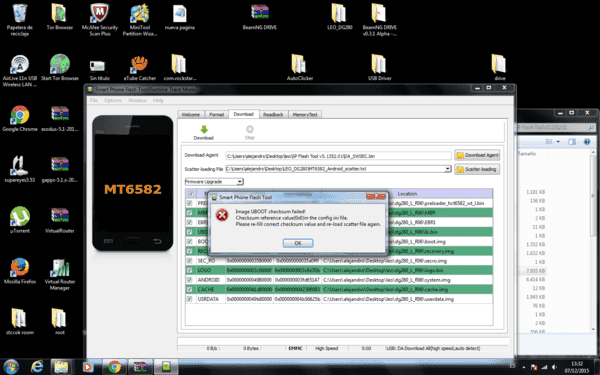Image resolution: width=600 pixels, height=375 pixels.
Task: Expand the Scatter-loading File path dropdown arrow
Action: (x=447, y=169)
